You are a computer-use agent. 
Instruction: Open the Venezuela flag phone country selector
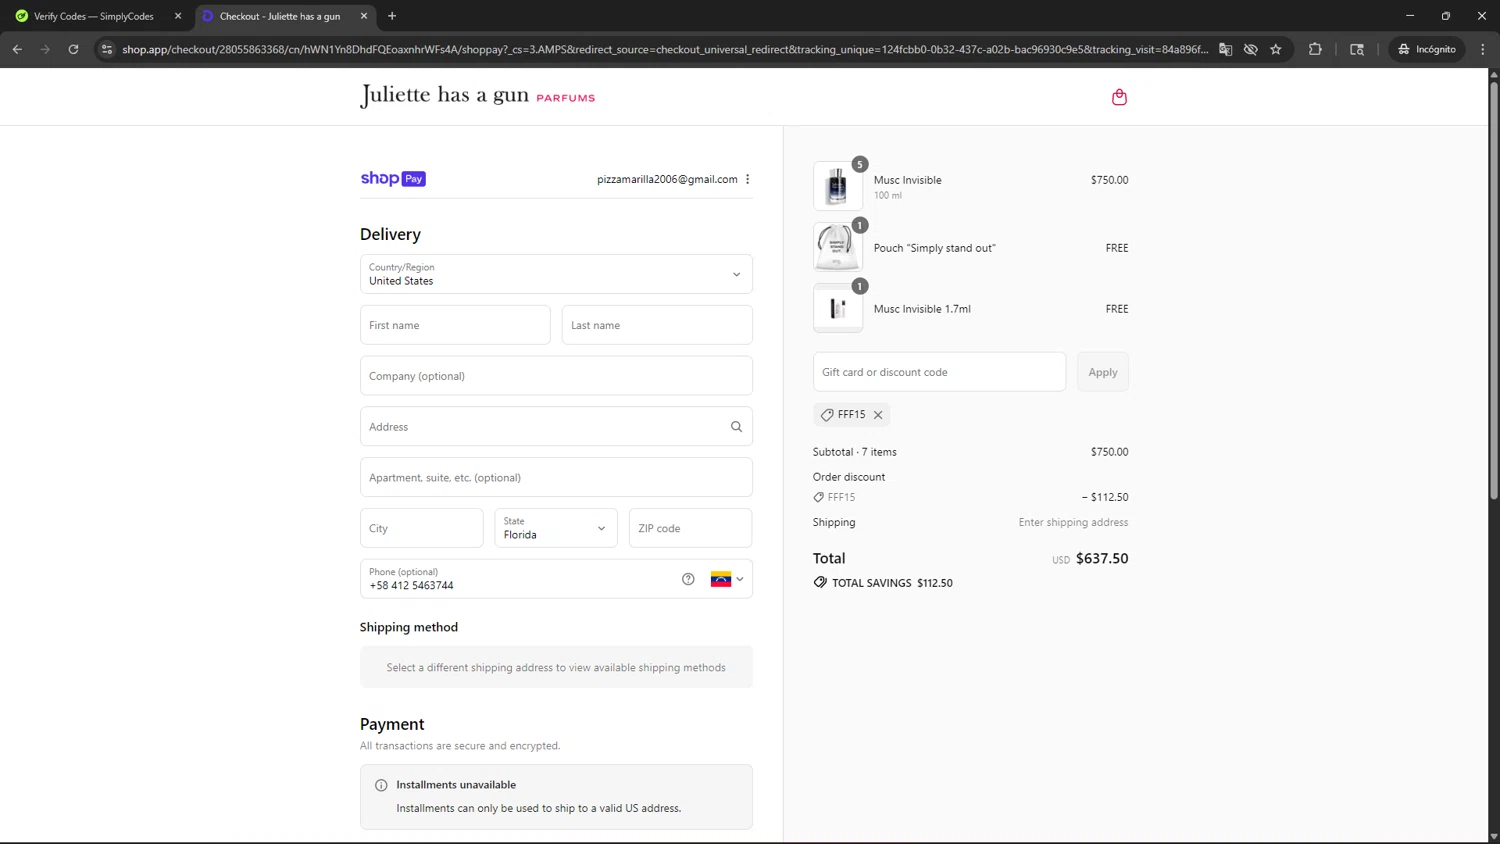727,579
